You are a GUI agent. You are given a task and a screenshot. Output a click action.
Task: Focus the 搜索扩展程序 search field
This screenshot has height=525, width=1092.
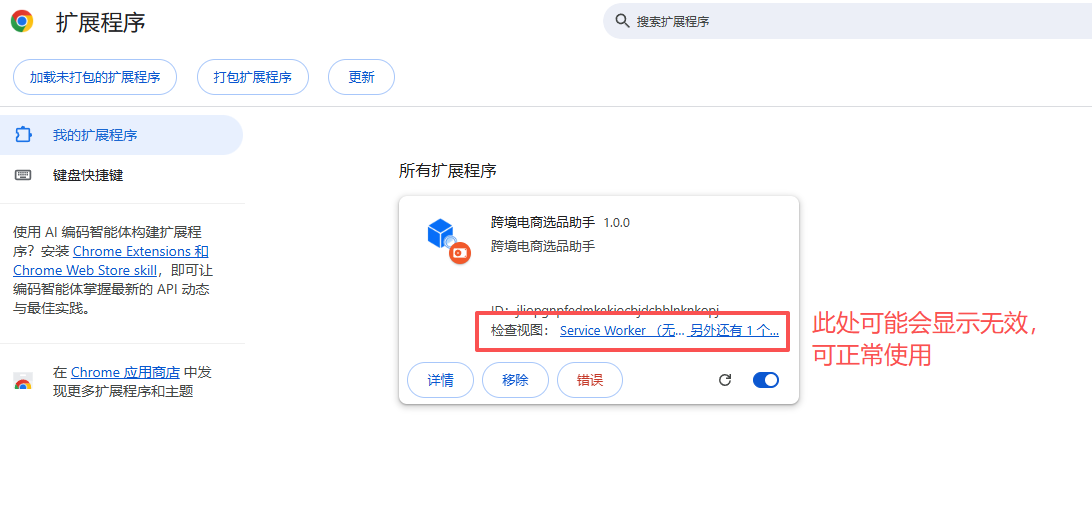847,21
